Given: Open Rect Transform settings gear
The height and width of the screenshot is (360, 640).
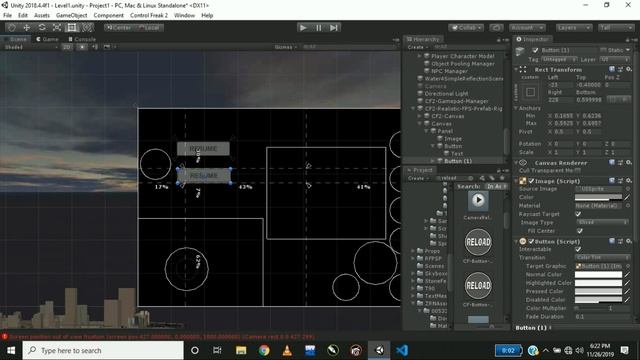Looking at the screenshot, I should (629, 69).
